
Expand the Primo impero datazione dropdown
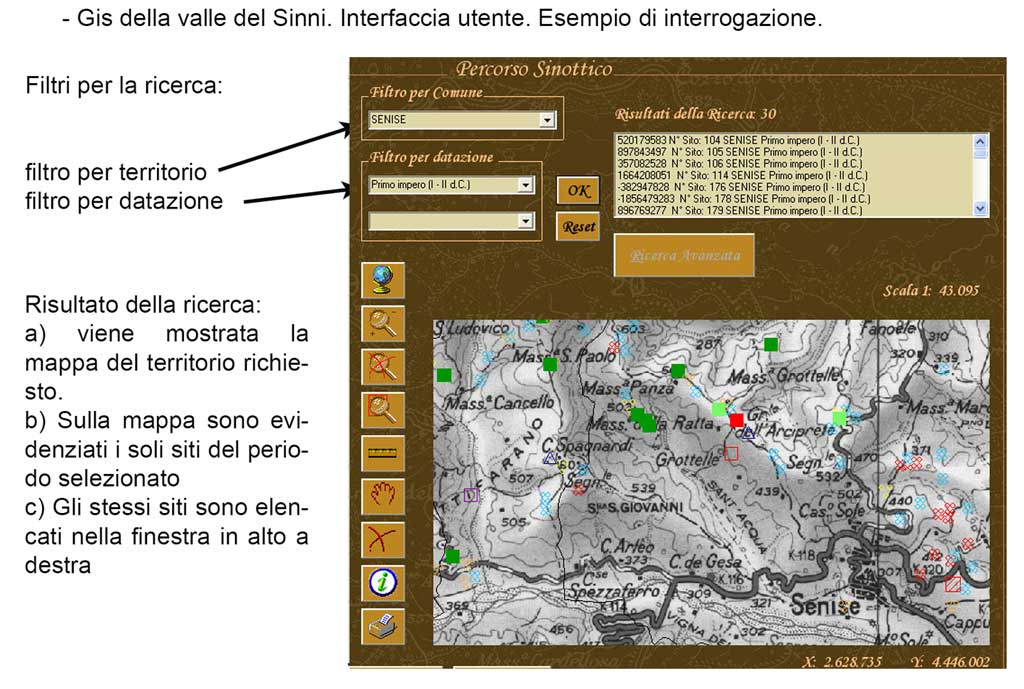pyautogui.click(x=526, y=185)
